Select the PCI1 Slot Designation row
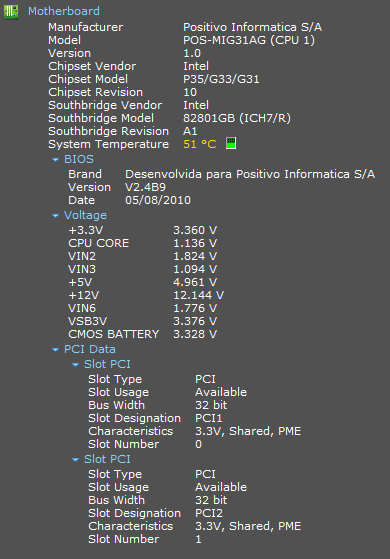 (155, 418)
